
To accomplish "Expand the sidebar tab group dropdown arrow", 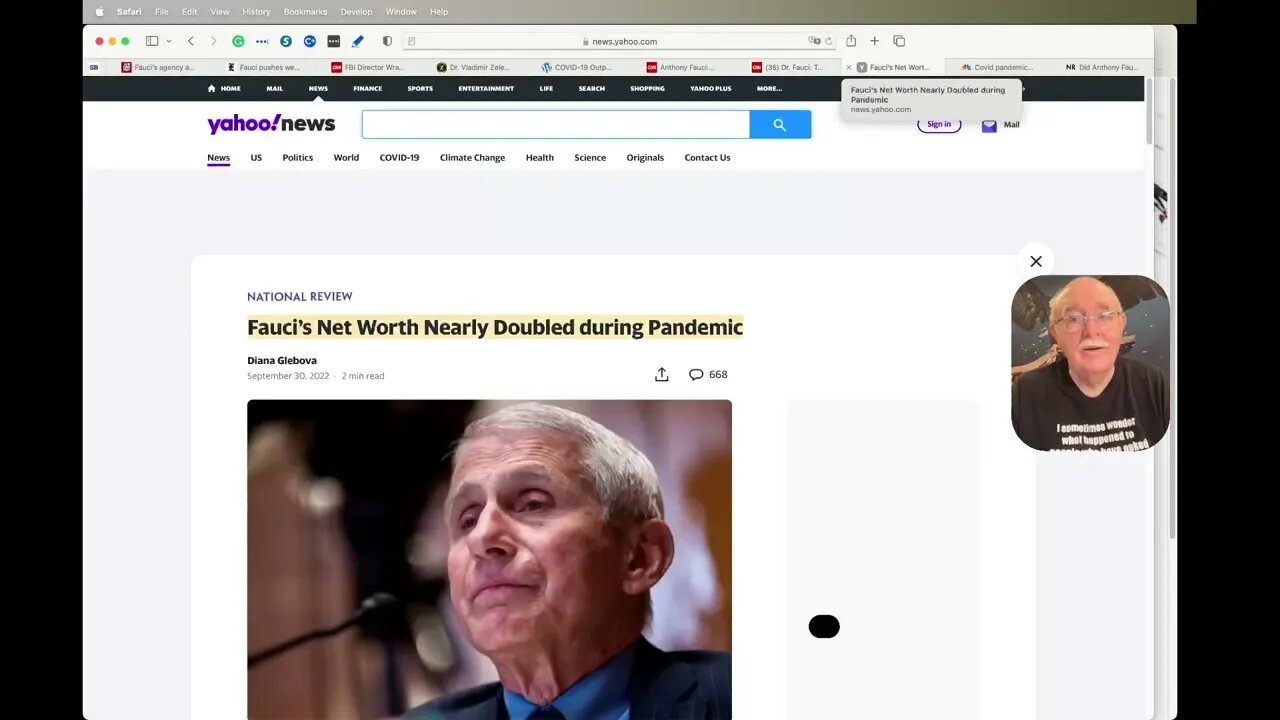I will pyautogui.click(x=169, y=41).
